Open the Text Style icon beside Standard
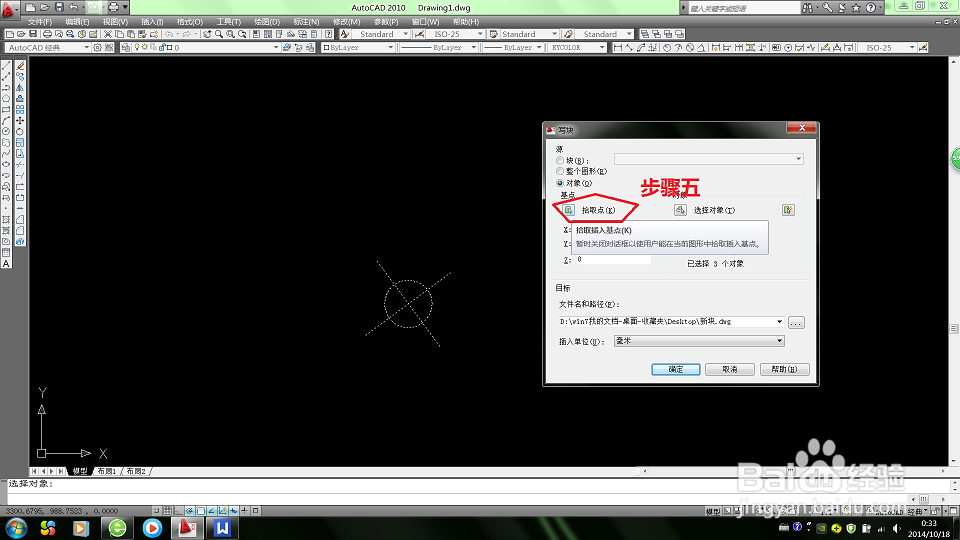Viewport: 960px width, 540px height. tap(345, 34)
